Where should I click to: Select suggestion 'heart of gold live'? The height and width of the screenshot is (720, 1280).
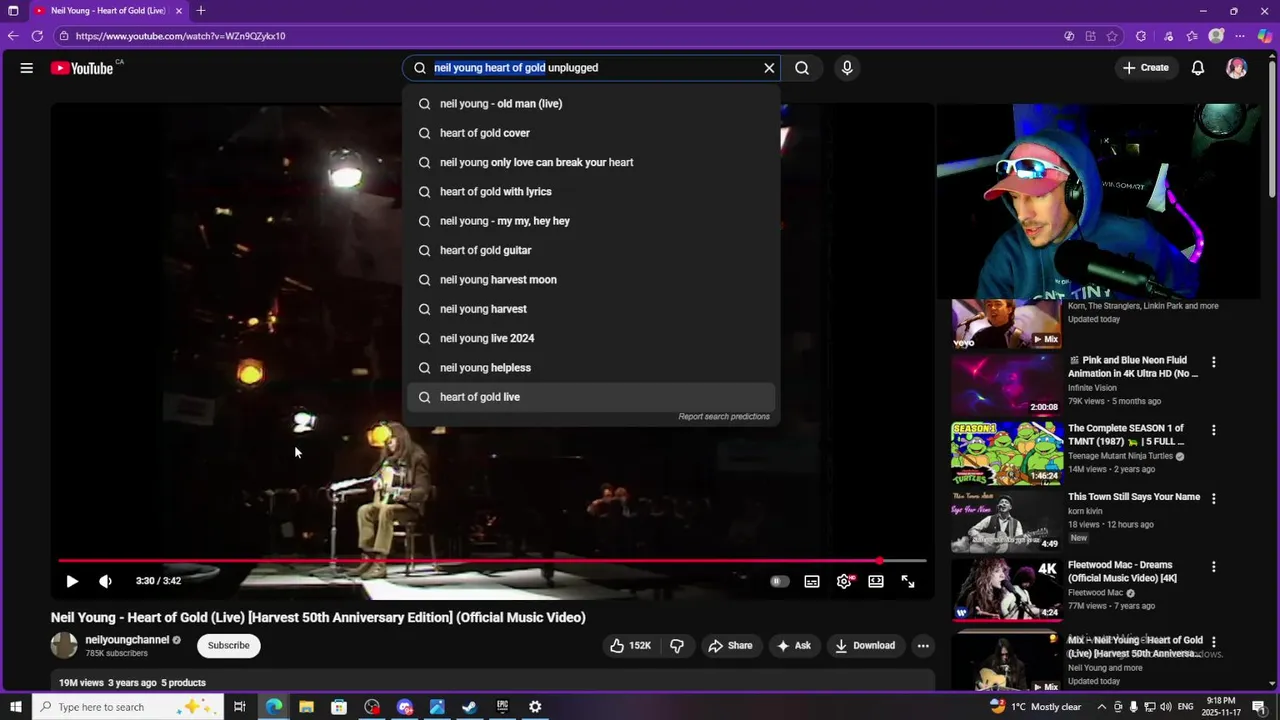(592, 397)
